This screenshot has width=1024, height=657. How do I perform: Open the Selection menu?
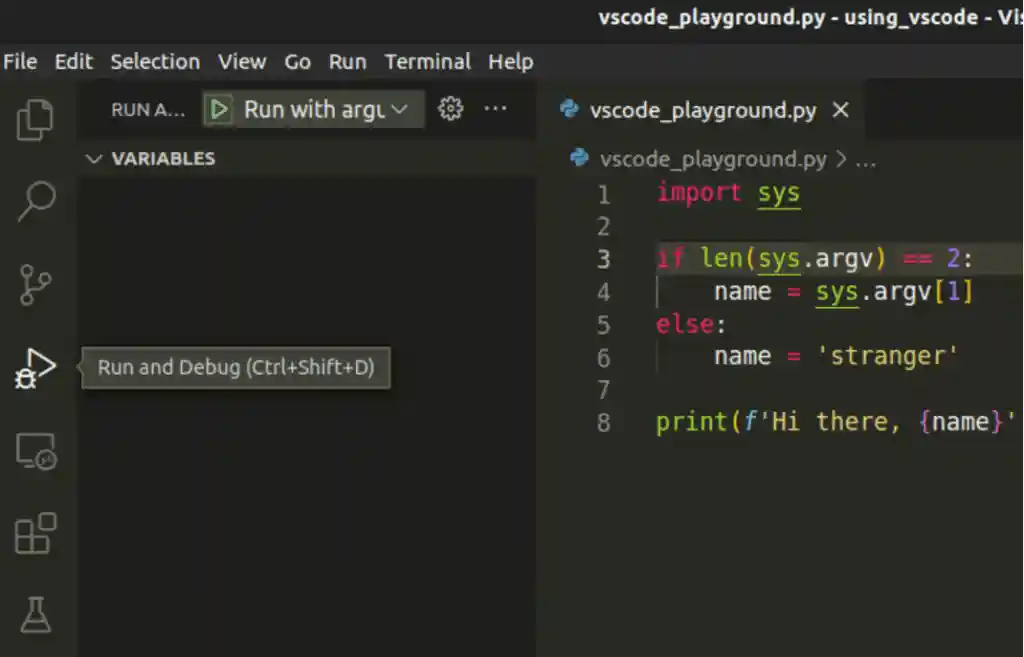click(x=155, y=61)
